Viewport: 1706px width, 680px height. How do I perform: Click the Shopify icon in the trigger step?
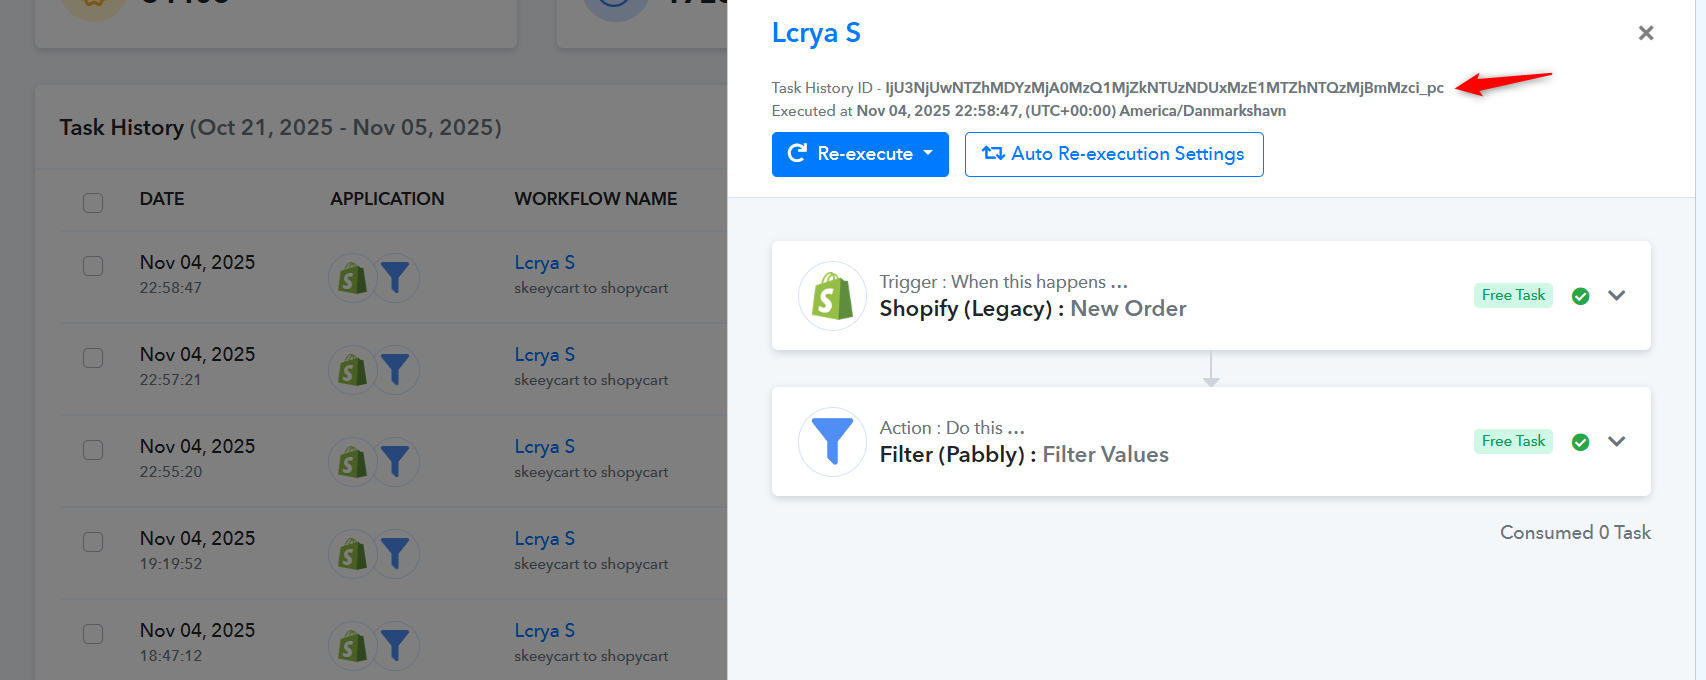pos(832,296)
